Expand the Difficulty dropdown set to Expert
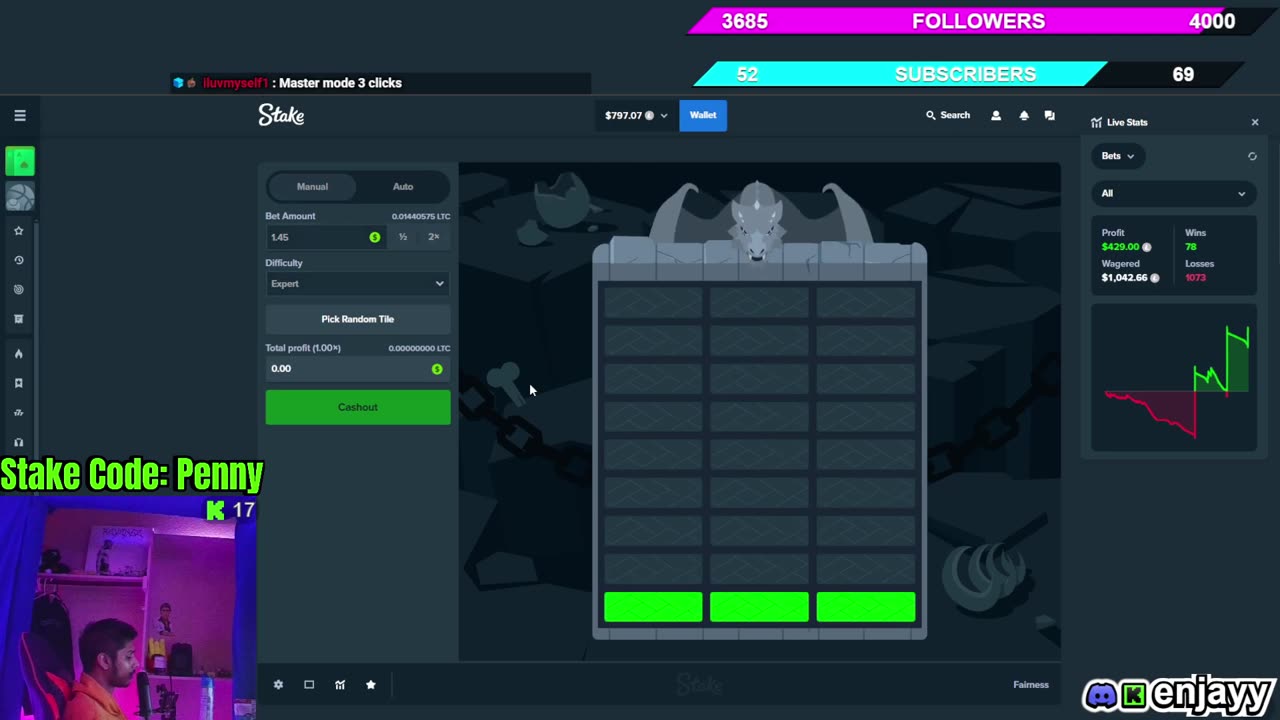1280x720 pixels. tap(358, 284)
